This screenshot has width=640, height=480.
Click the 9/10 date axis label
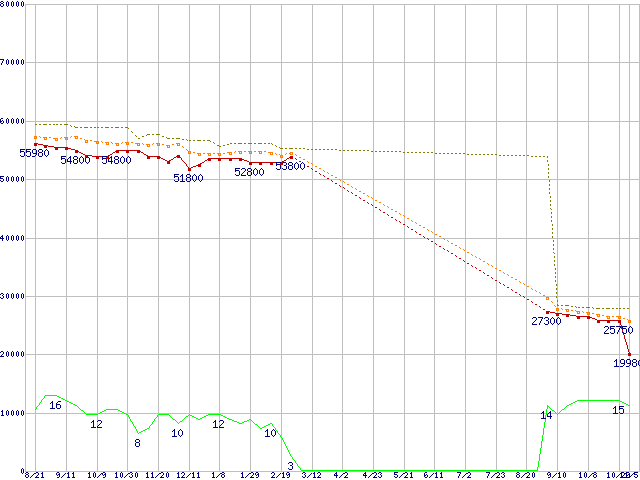click(555, 475)
